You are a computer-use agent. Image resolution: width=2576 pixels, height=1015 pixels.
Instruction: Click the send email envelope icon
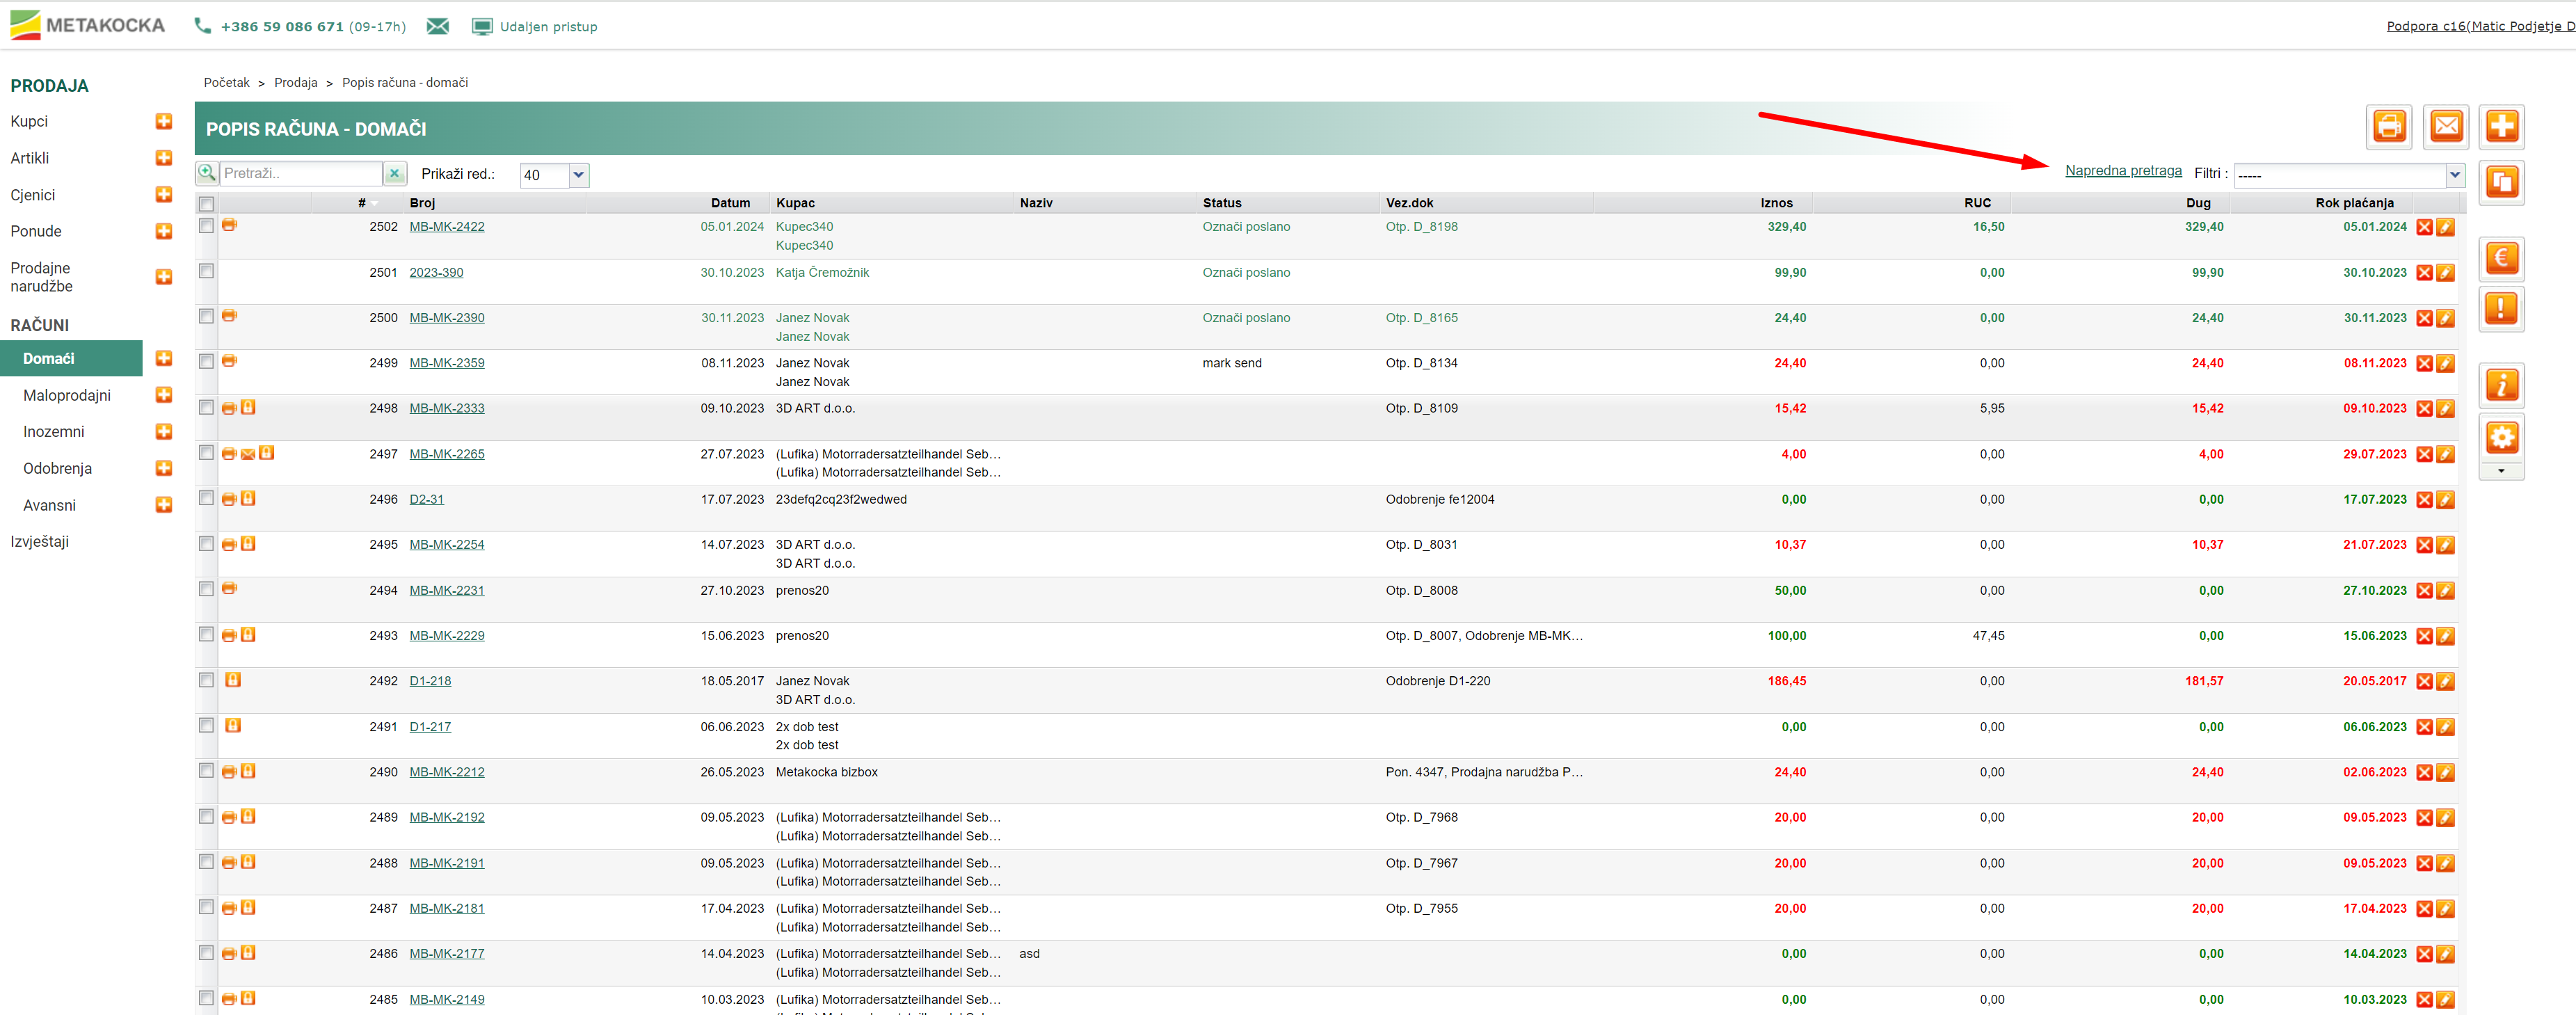(x=2445, y=127)
